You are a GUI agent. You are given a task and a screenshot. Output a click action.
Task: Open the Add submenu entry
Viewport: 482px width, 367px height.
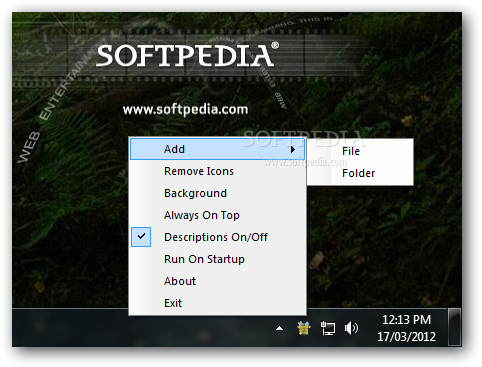pyautogui.click(x=217, y=149)
